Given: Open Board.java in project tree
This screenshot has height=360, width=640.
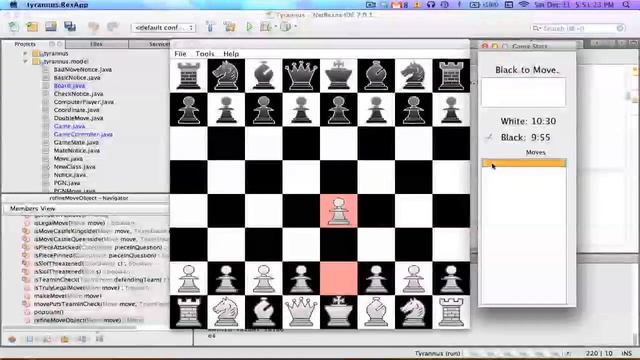Looking at the screenshot, I should [69, 86].
